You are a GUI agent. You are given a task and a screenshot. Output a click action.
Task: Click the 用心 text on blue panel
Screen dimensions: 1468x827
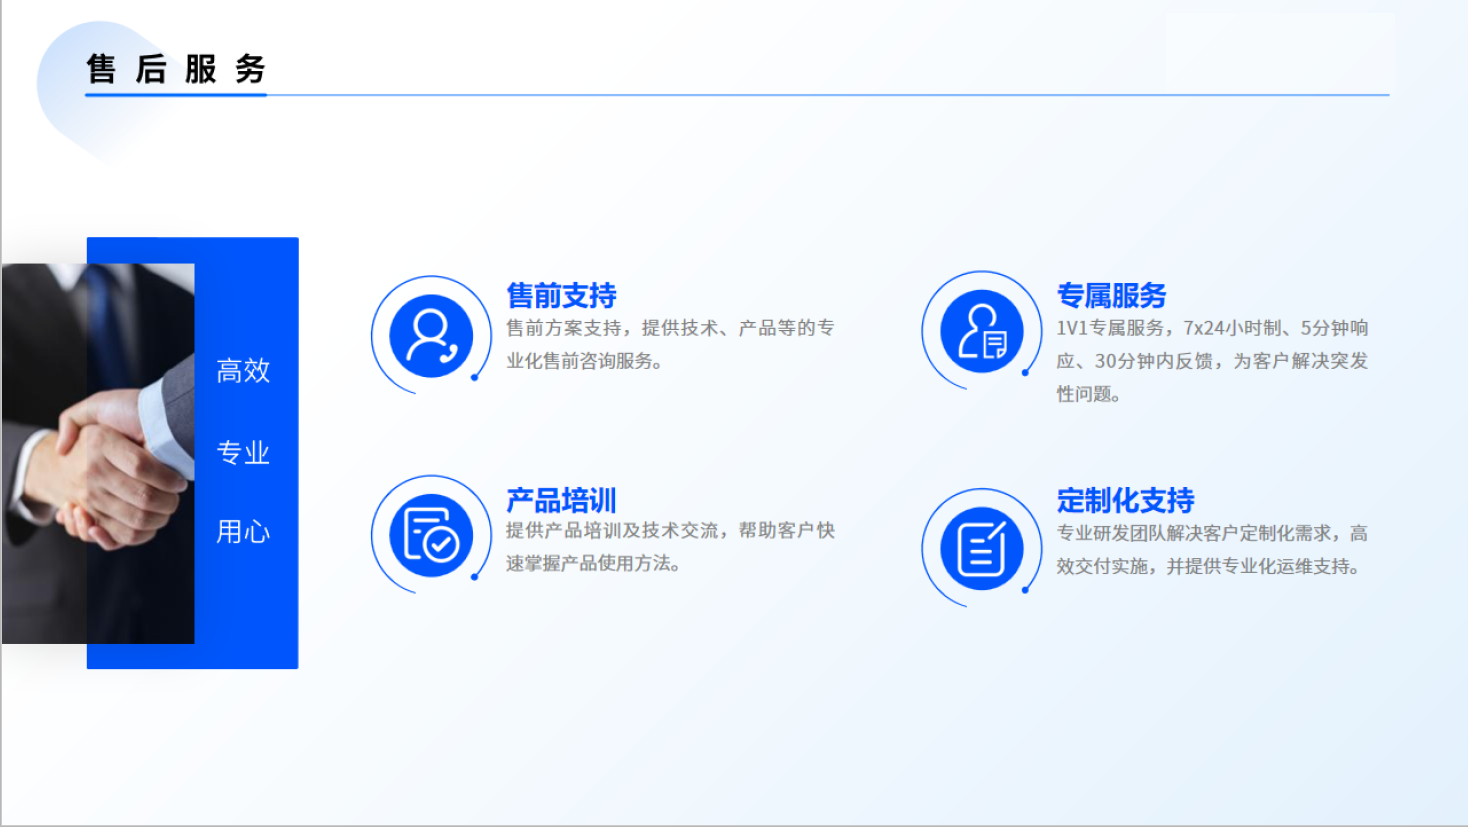click(x=243, y=531)
